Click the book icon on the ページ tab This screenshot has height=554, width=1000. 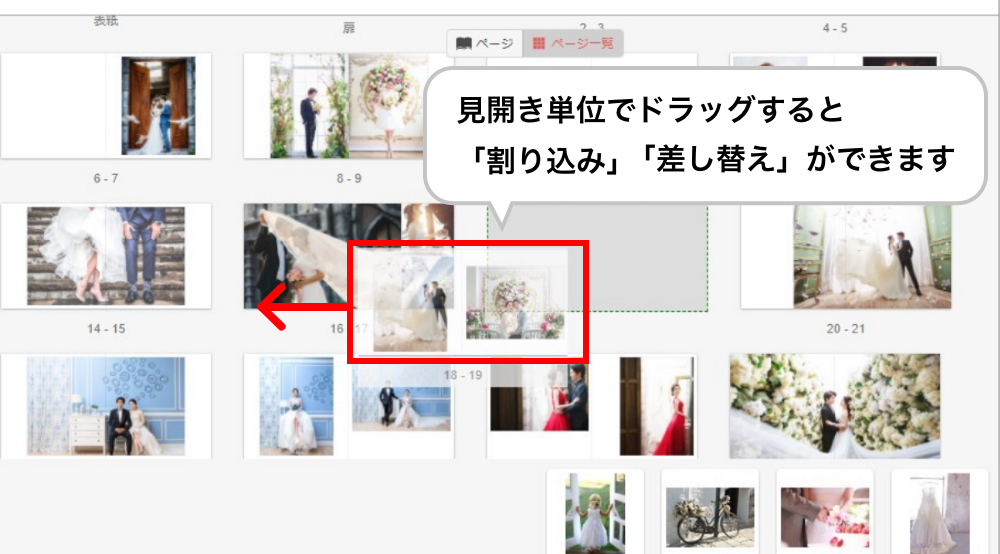coord(464,43)
